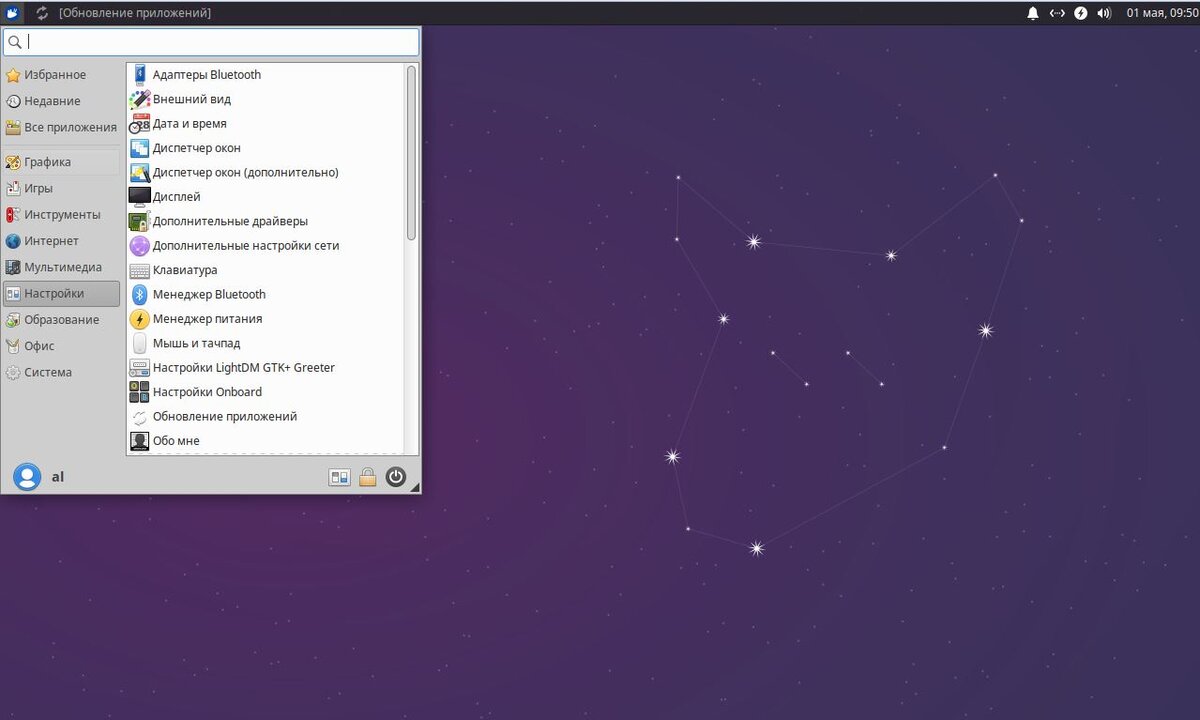Click the notifications bell in the tray
The width and height of the screenshot is (1200, 720).
1033,13
